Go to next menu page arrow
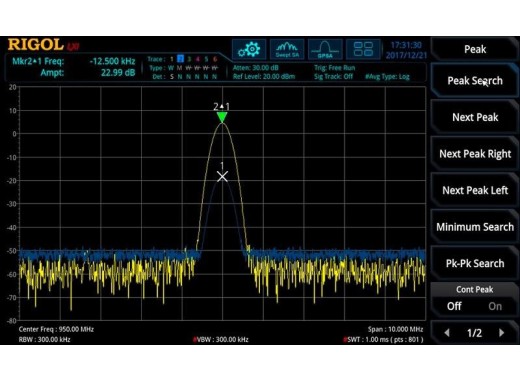 click(501, 333)
